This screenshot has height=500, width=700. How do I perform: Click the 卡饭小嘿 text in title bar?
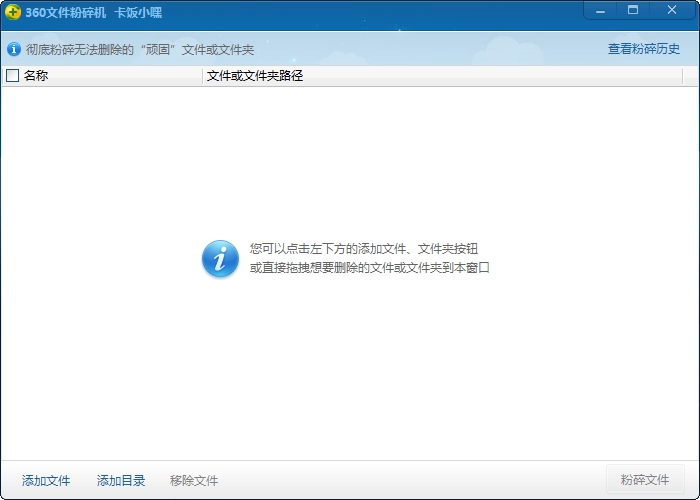point(138,12)
